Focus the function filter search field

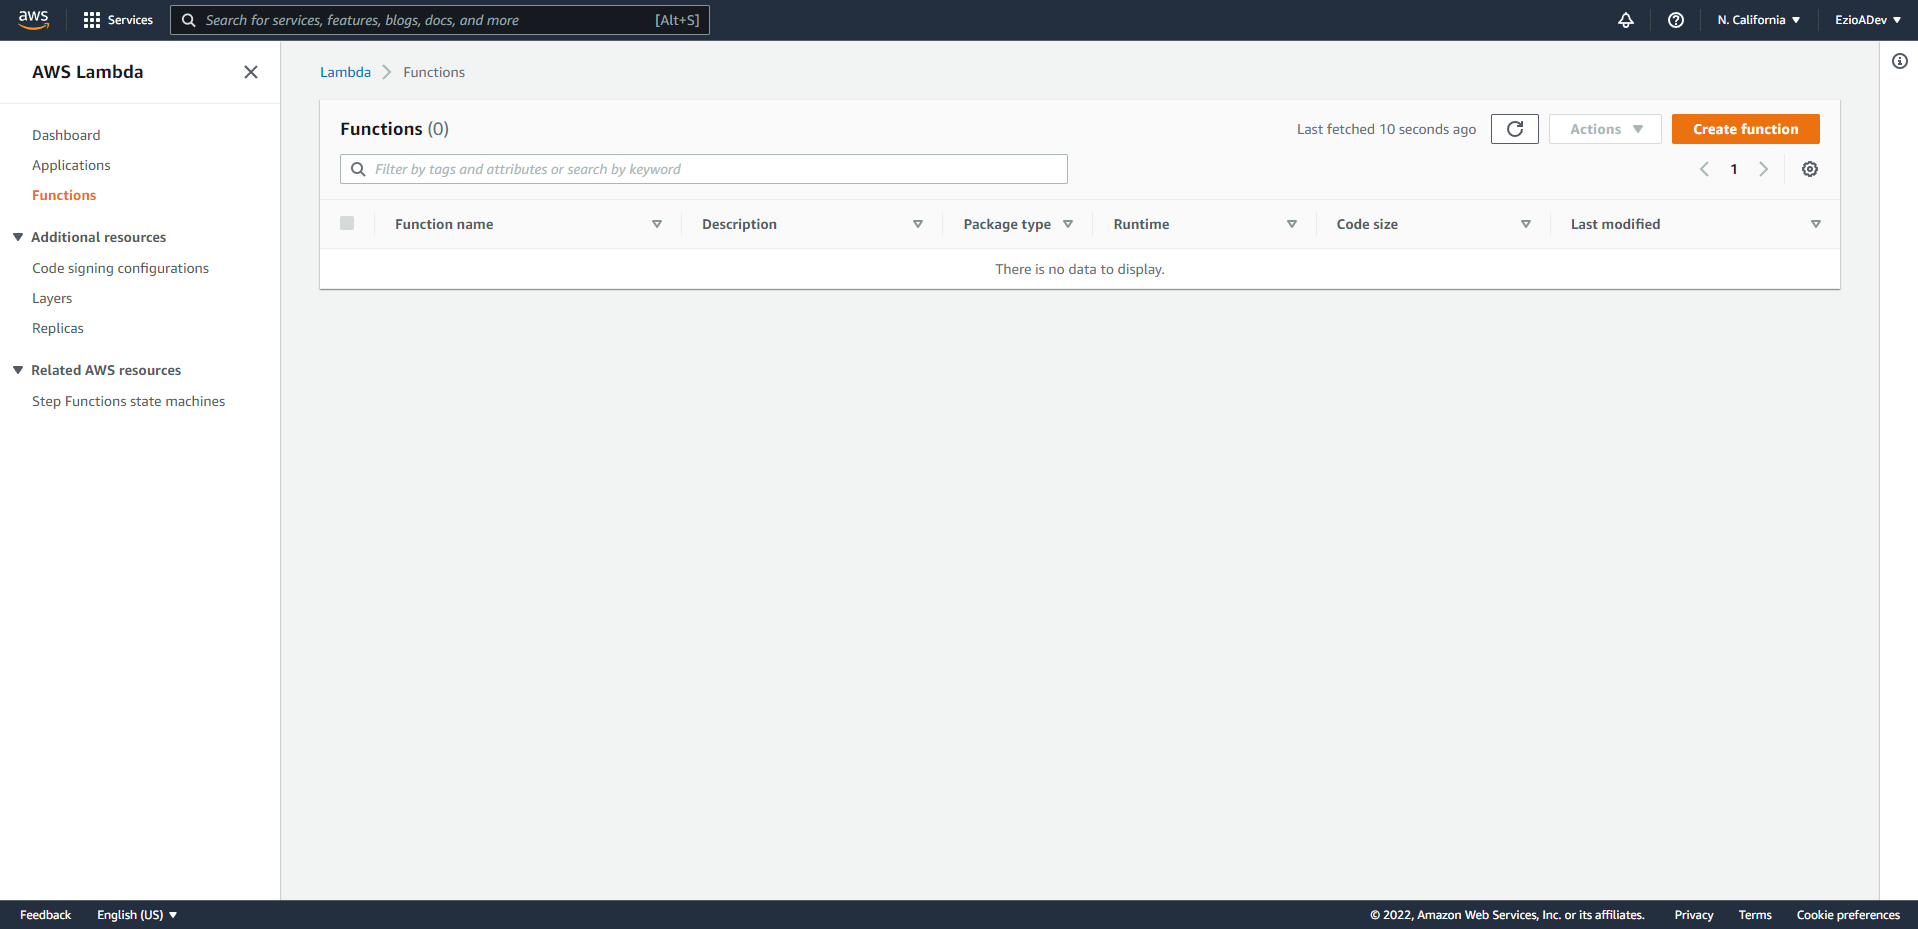704,169
